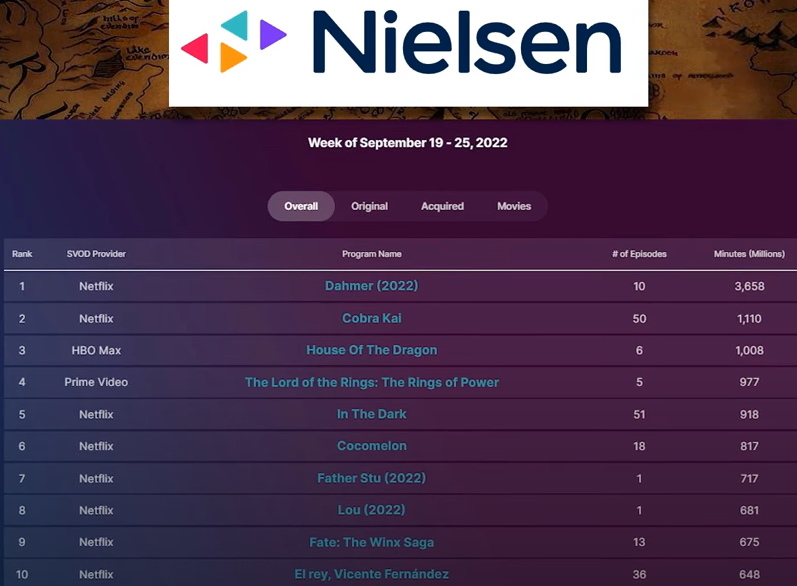Open the In The Dark link
Image resolution: width=797 pixels, height=586 pixels.
coord(371,414)
